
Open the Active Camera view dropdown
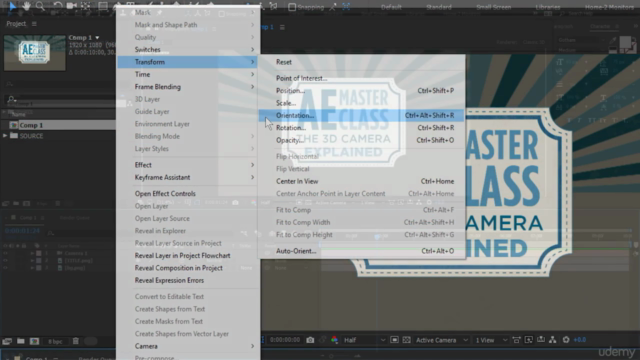click(x=441, y=340)
